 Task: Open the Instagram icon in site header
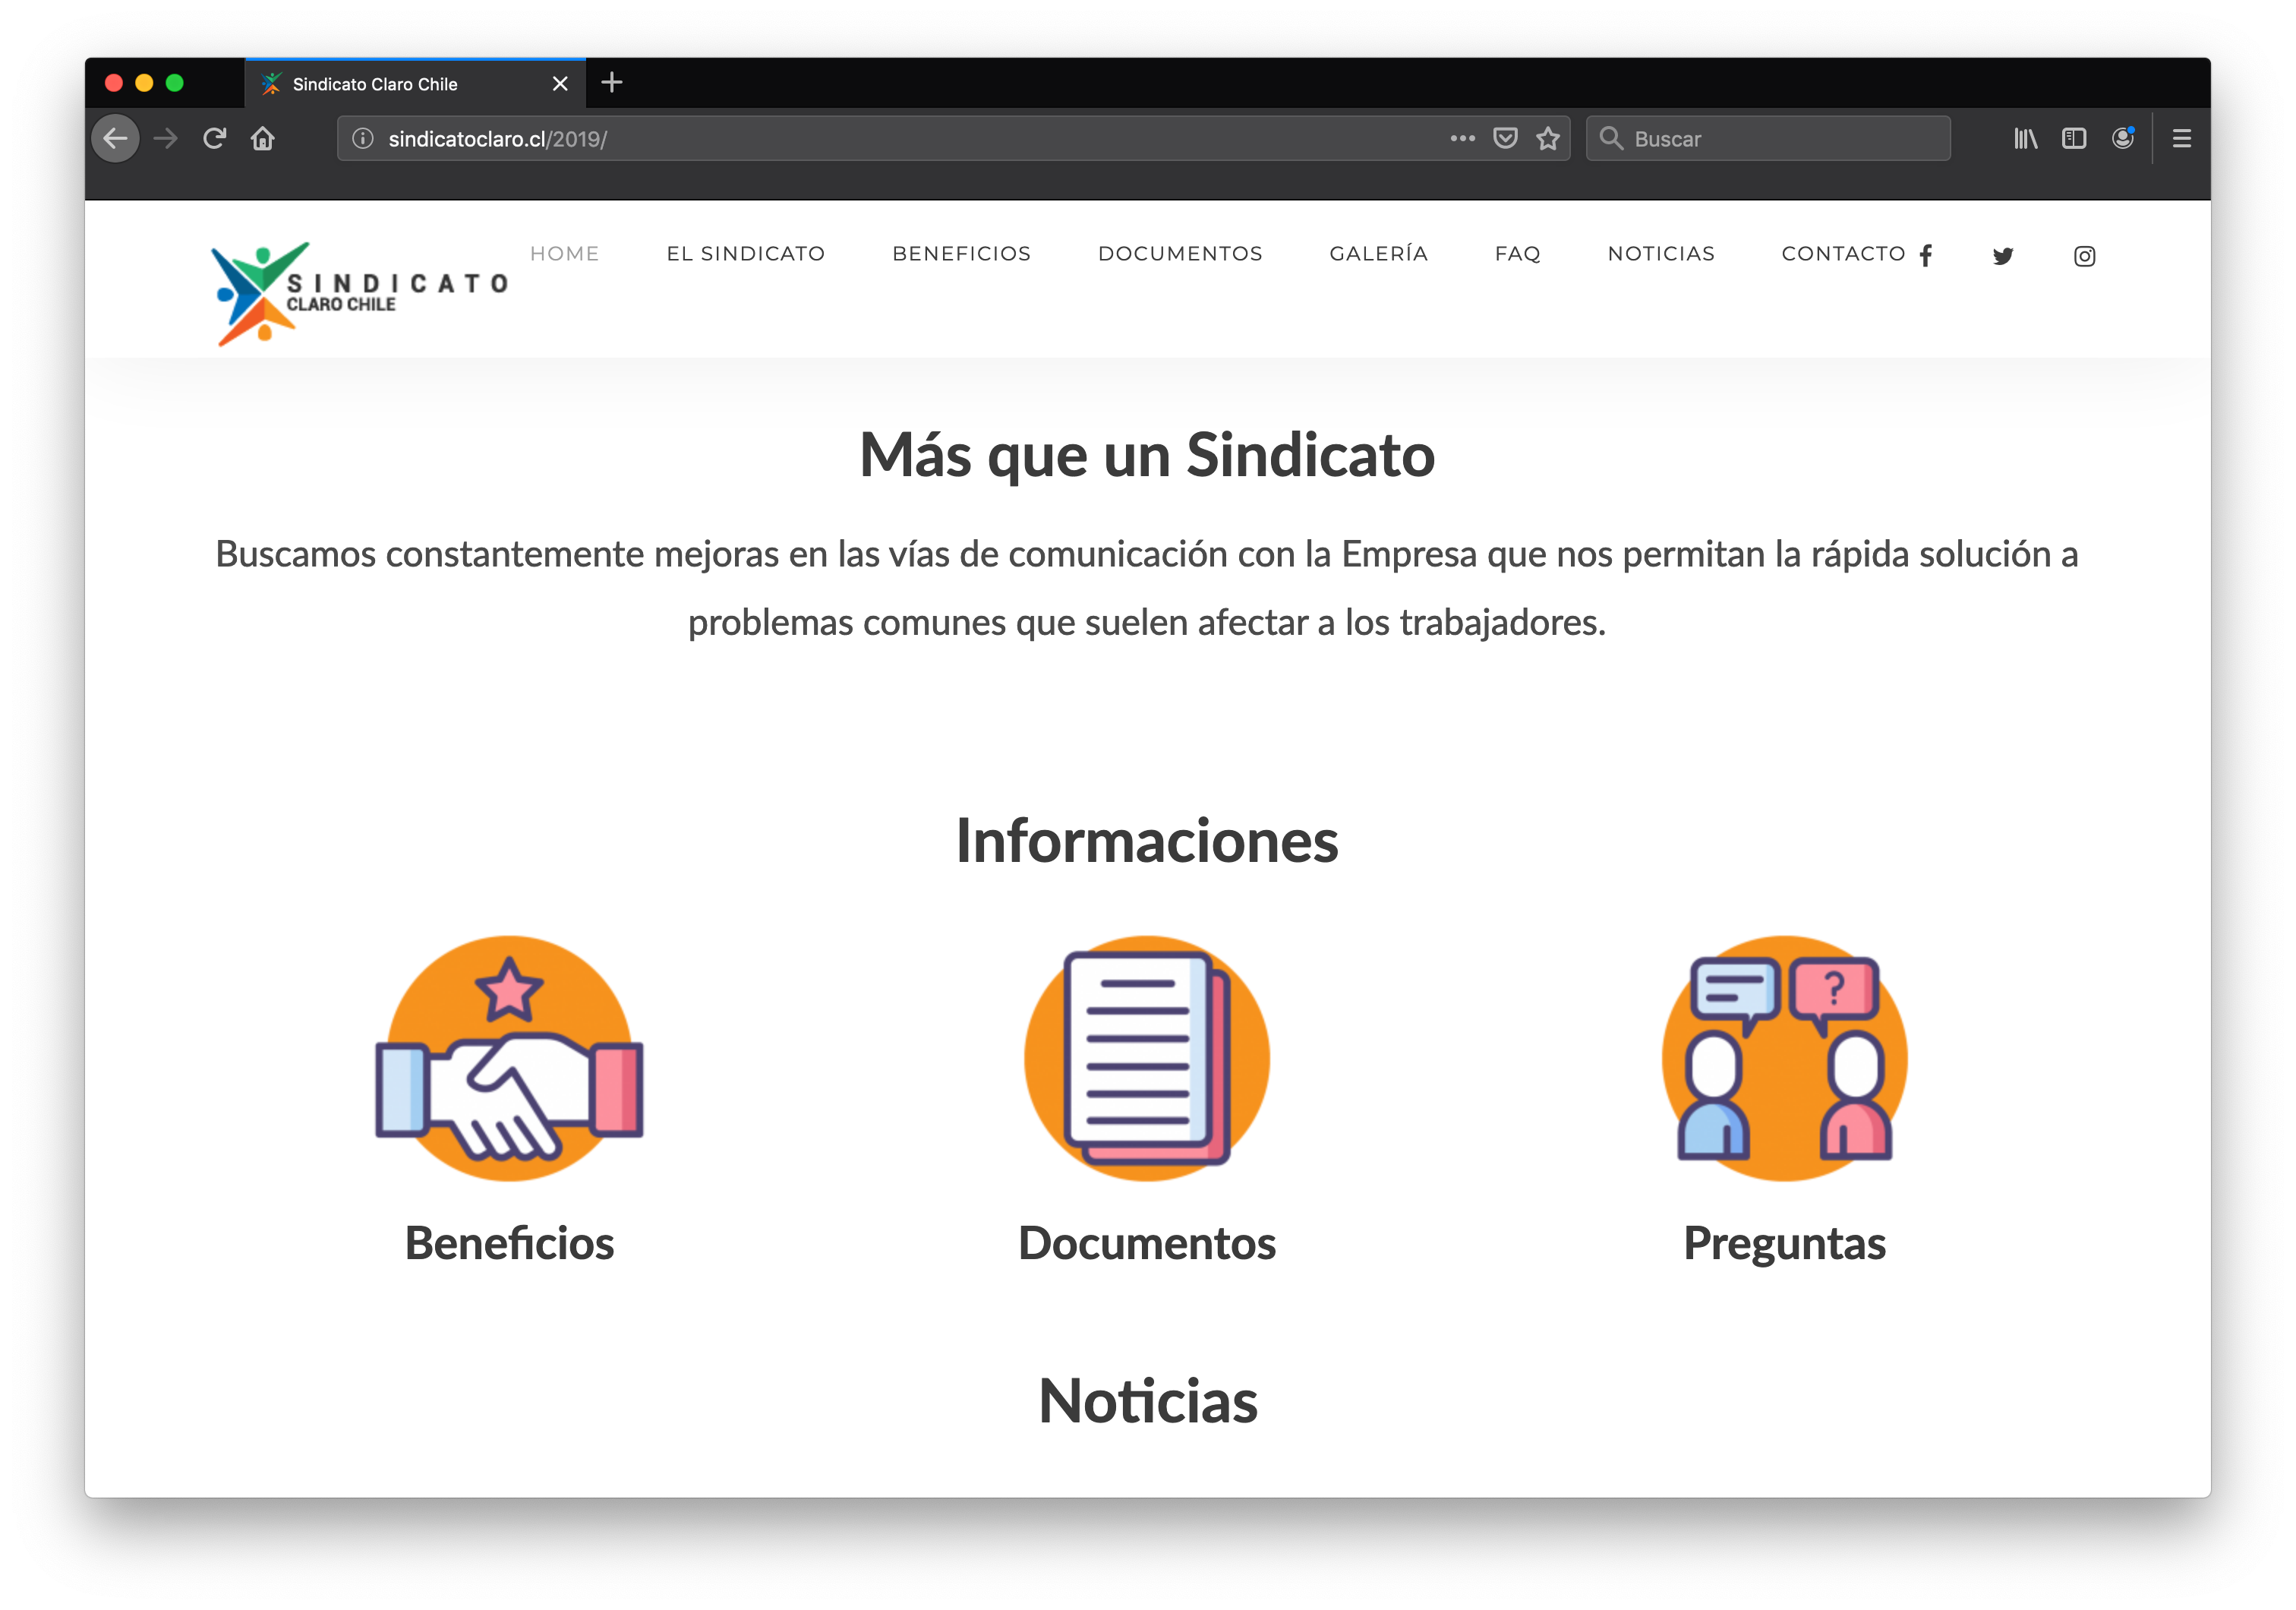2084,256
